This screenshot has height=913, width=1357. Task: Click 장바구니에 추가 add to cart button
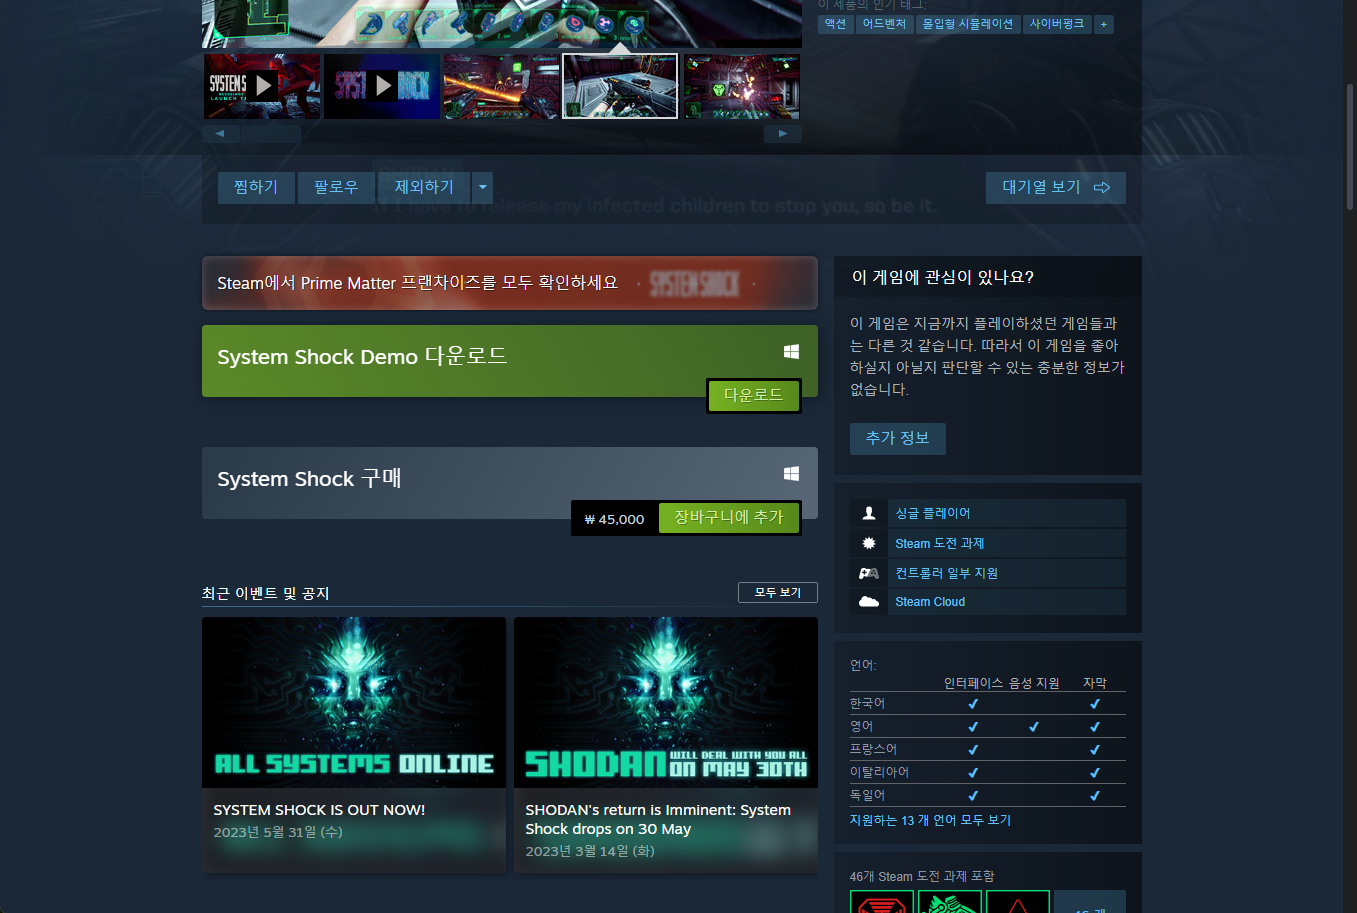729,518
